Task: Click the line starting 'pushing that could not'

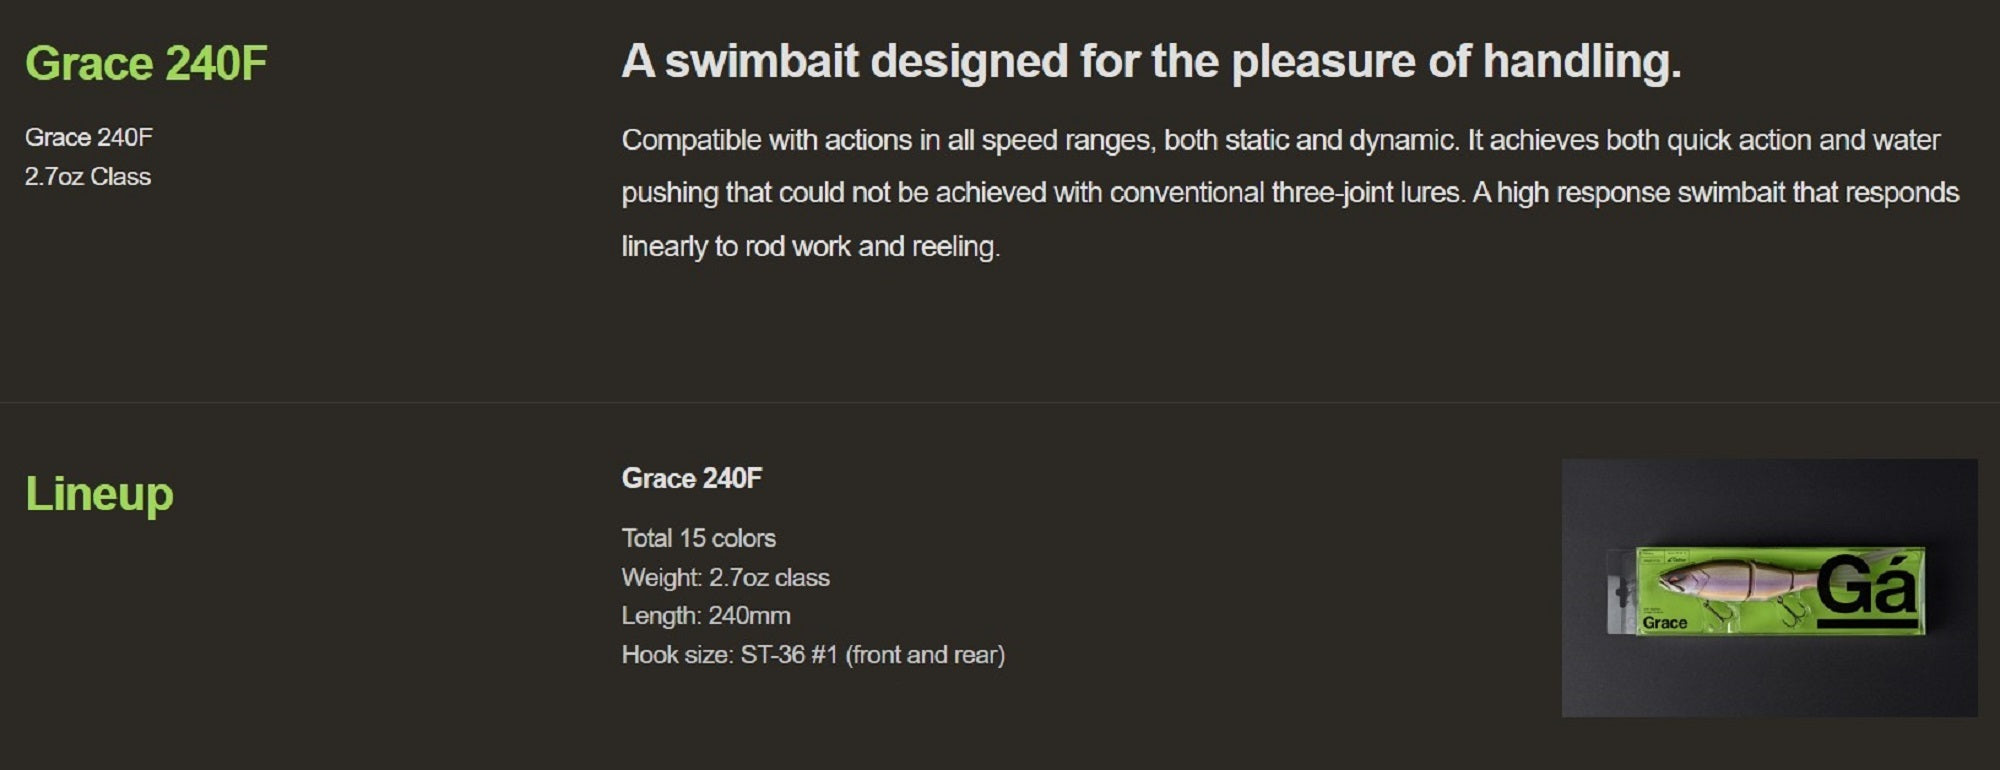Action: [x=1290, y=193]
